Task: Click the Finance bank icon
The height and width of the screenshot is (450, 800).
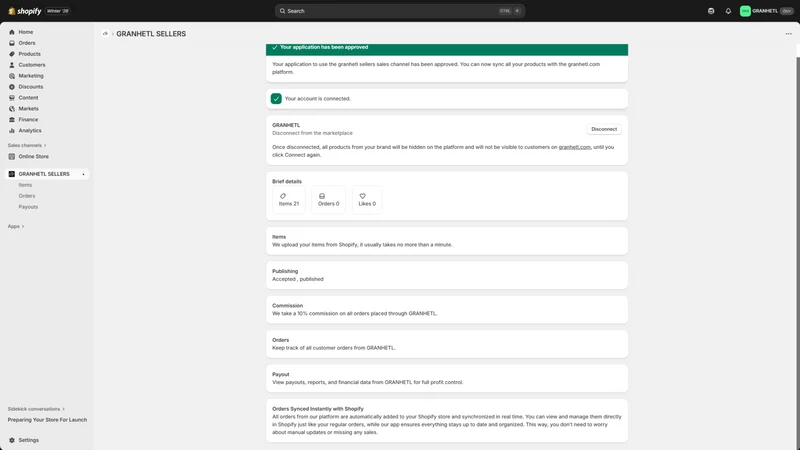Action: (12, 119)
